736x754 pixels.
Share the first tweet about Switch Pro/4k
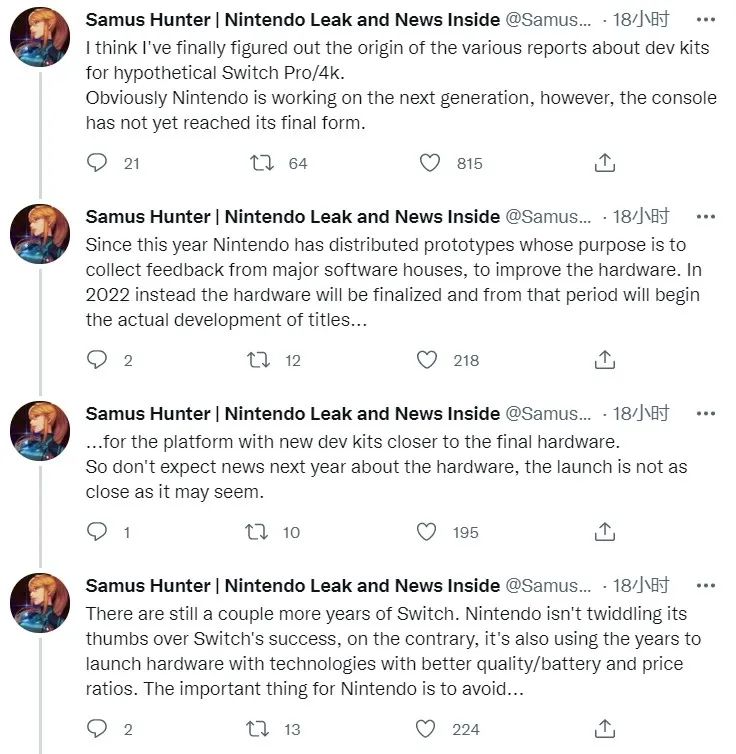(604, 163)
